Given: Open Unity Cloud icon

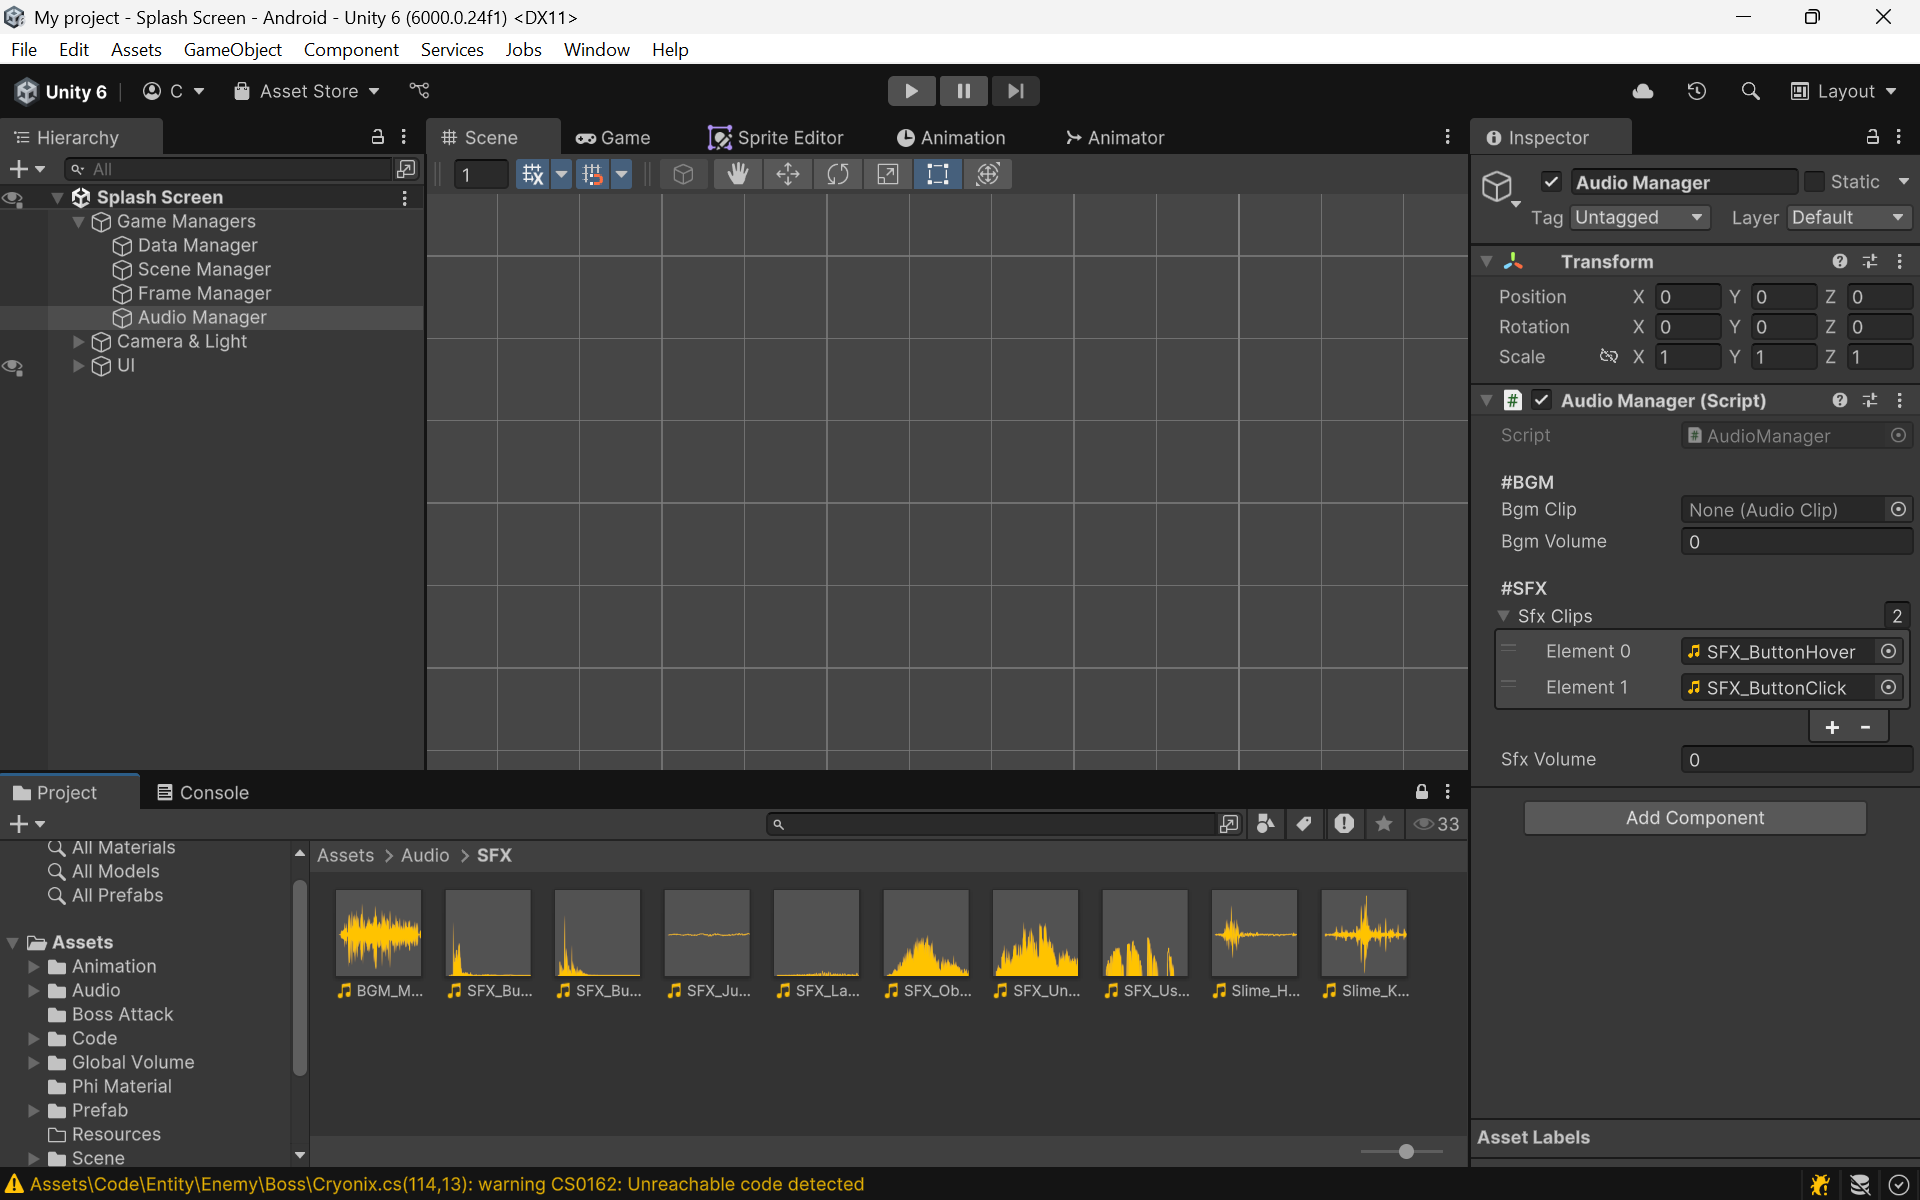Looking at the screenshot, I should click(1642, 91).
